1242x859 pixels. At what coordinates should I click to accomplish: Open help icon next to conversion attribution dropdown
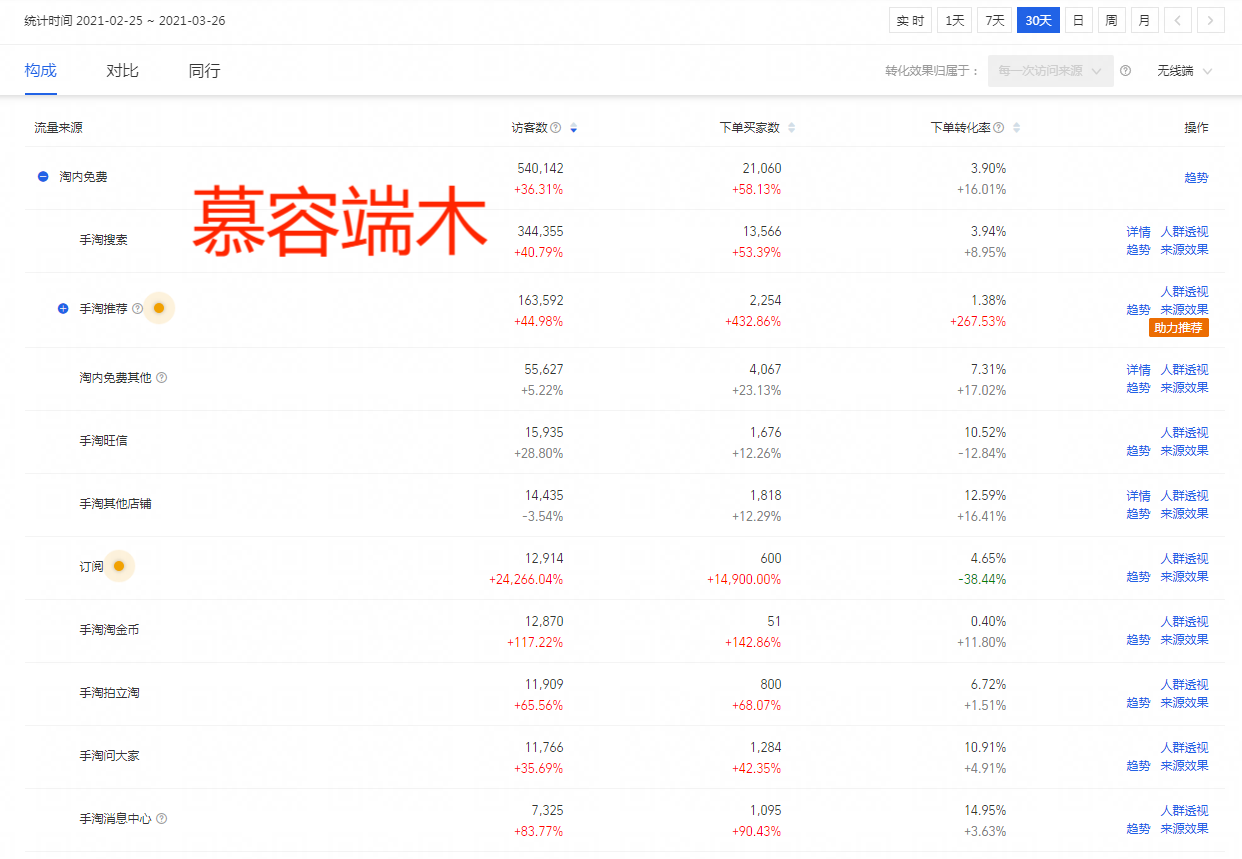tap(1126, 71)
